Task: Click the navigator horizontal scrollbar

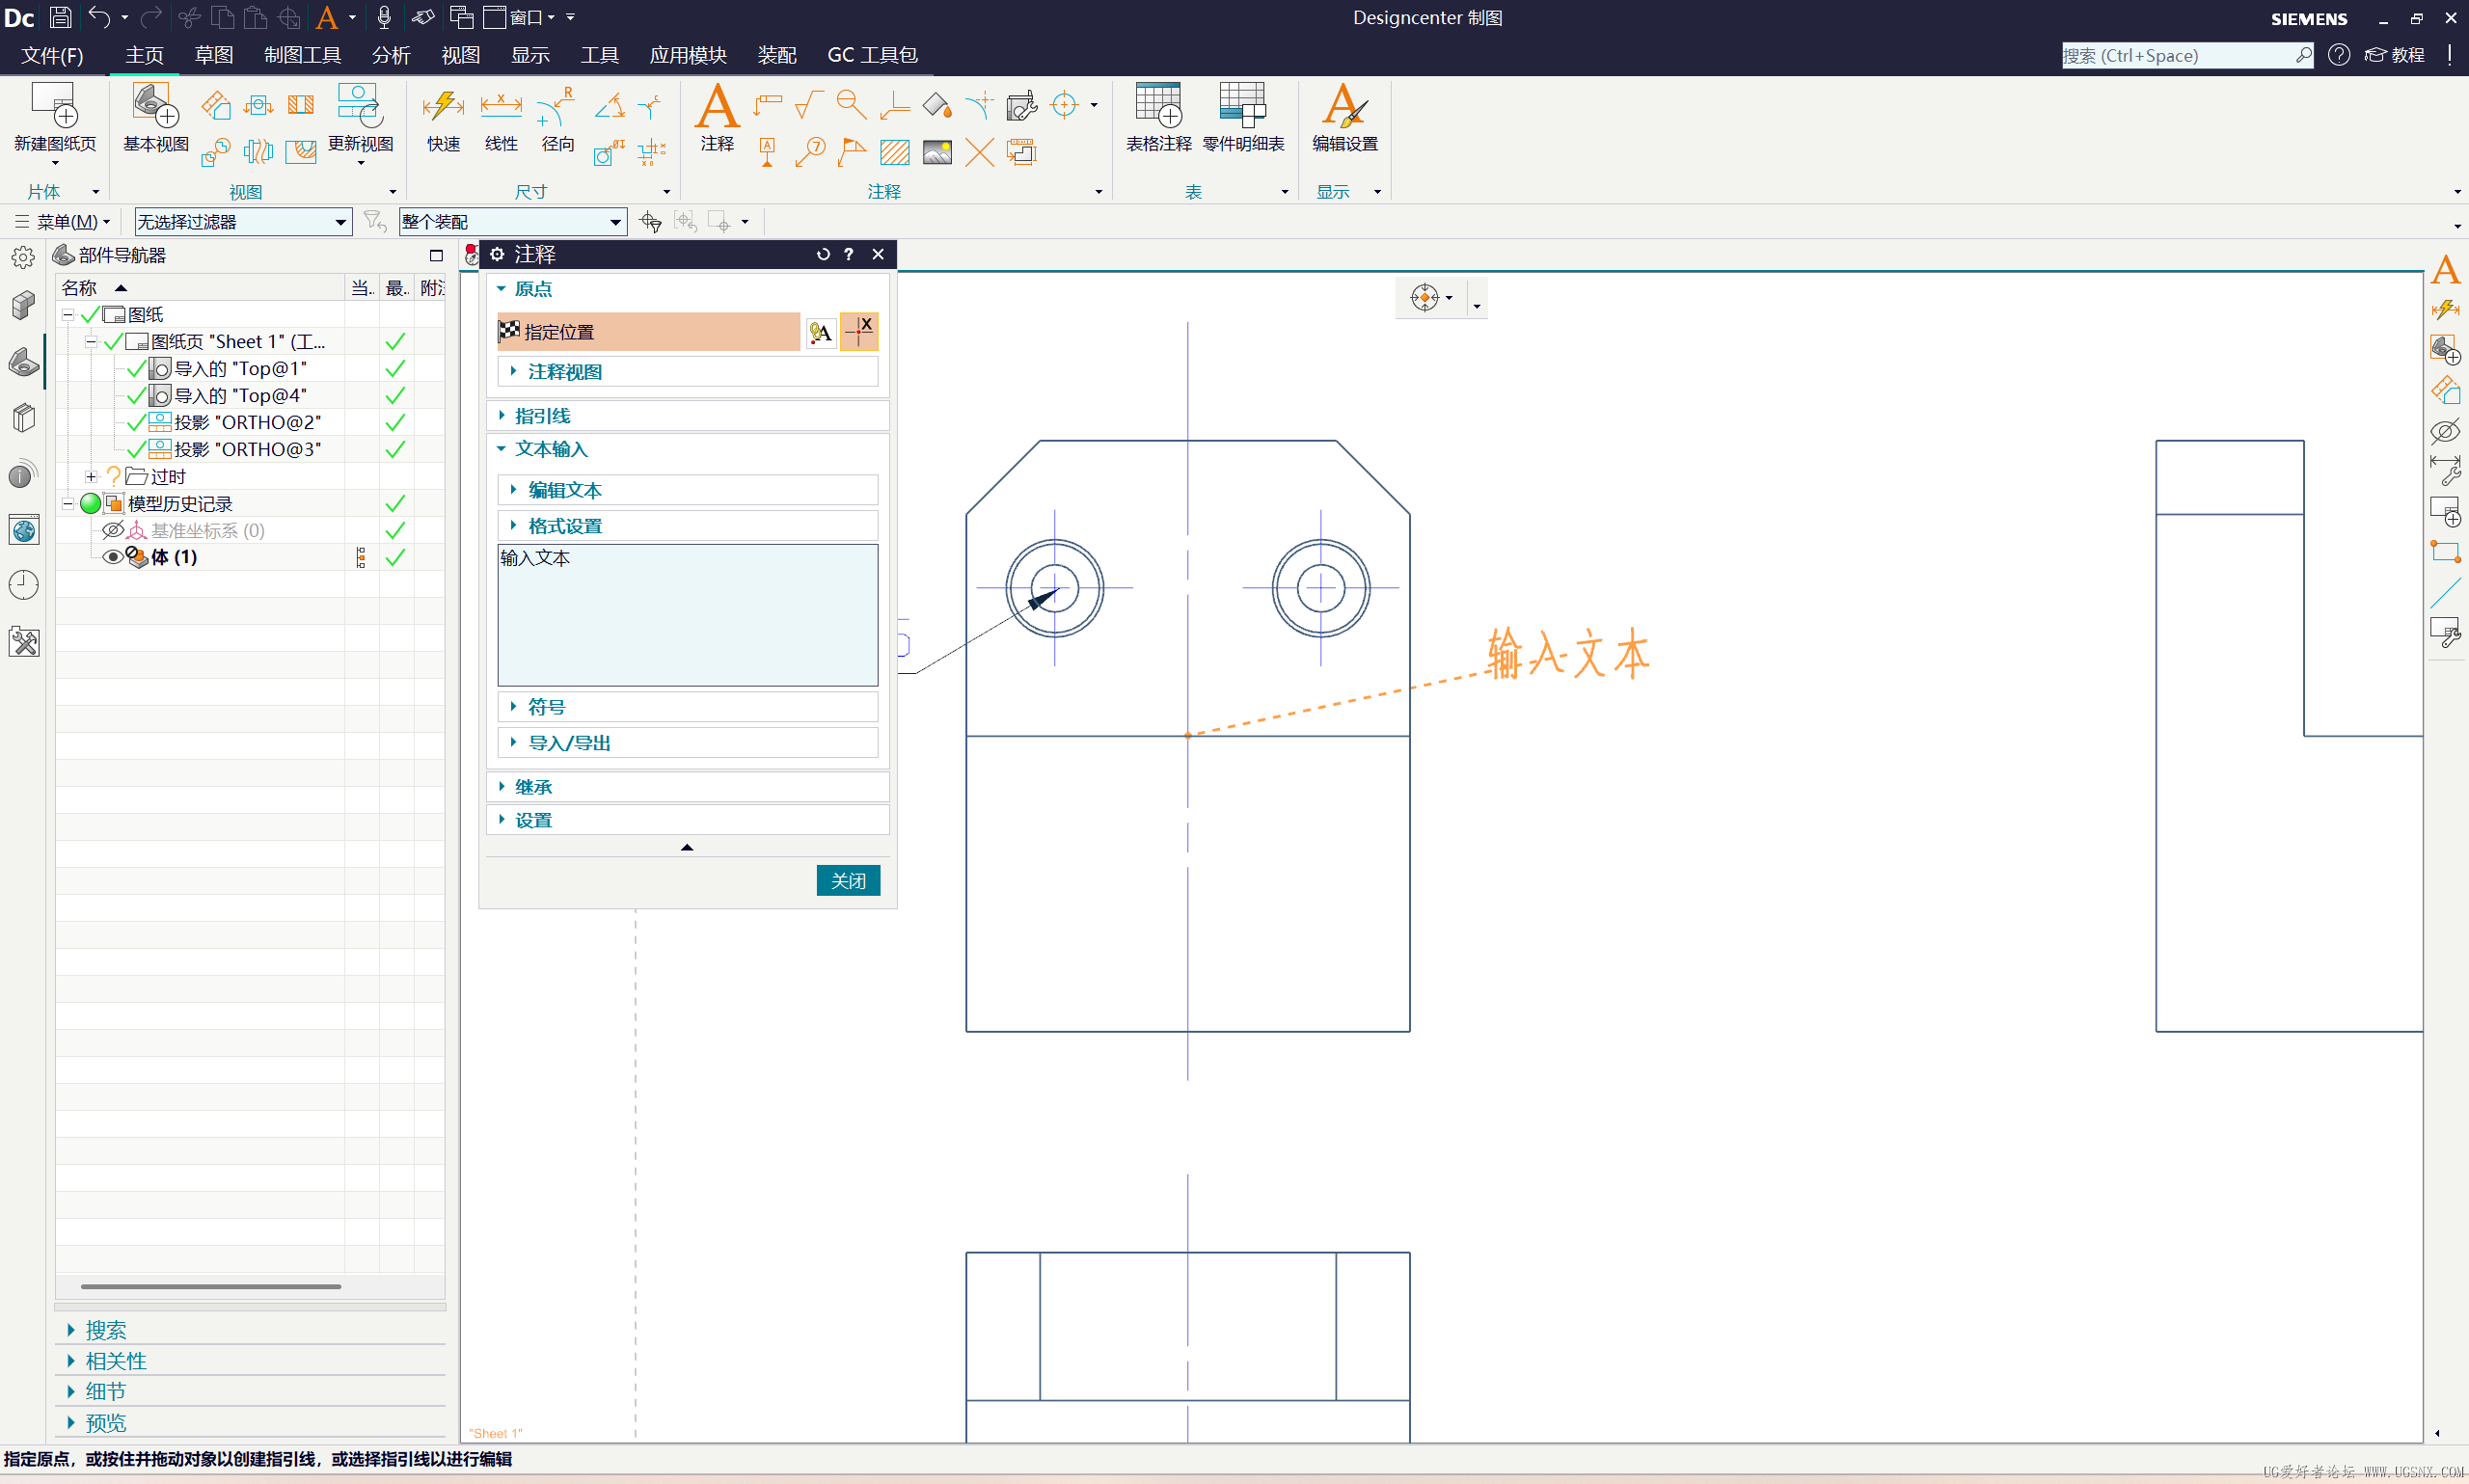Action: [211, 1286]
